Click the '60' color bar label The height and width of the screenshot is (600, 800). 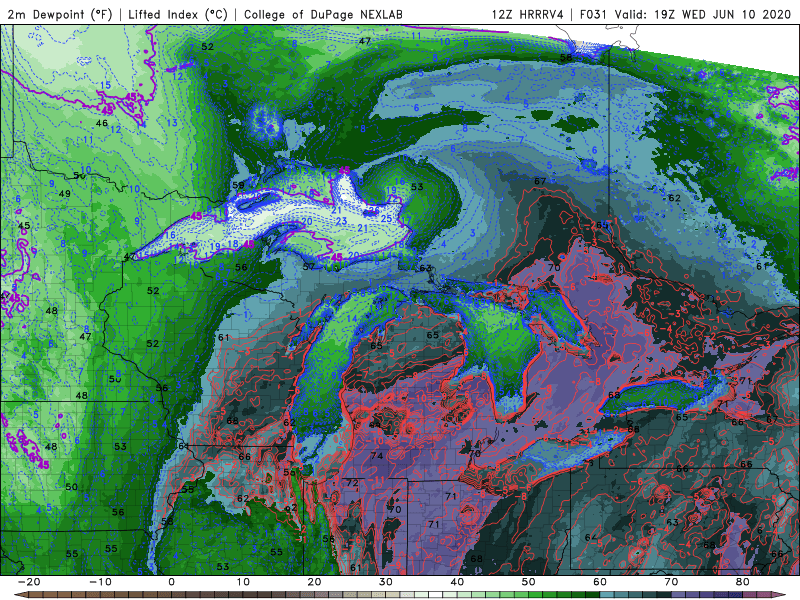(x=600, y=582)
